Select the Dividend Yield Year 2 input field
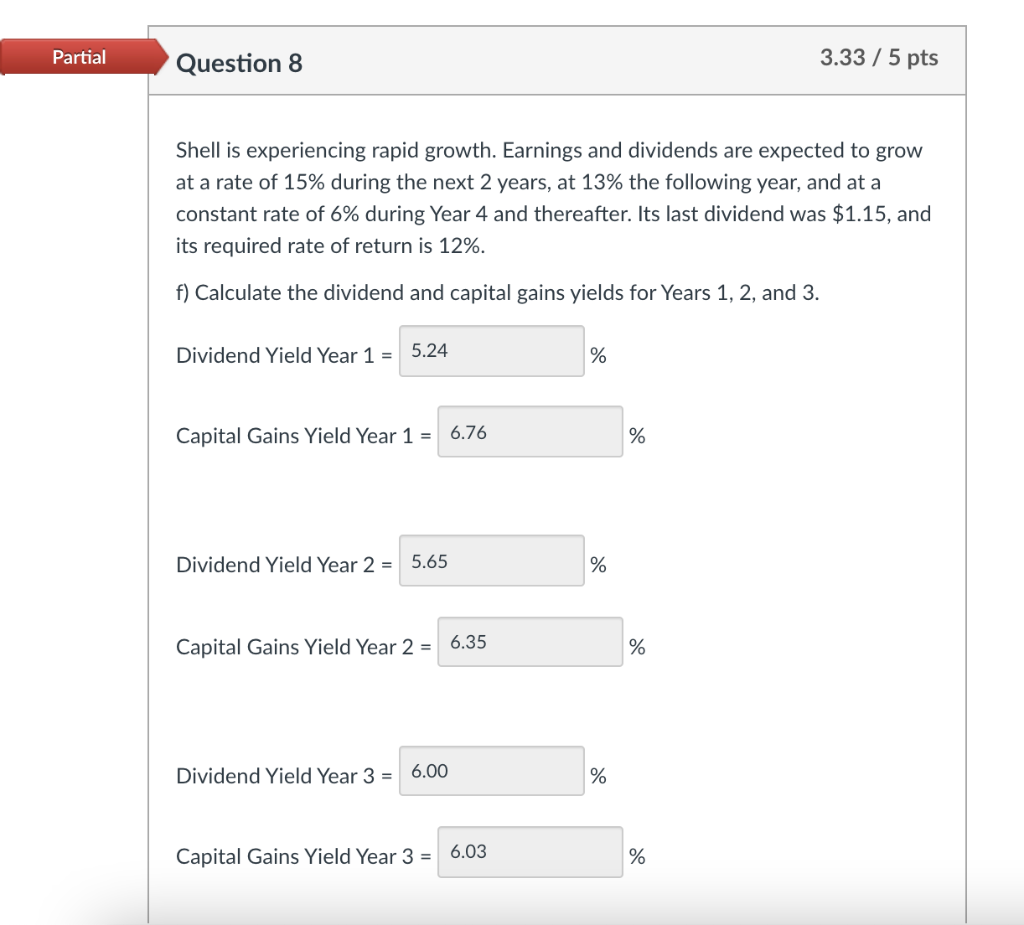 coord(491,561)
